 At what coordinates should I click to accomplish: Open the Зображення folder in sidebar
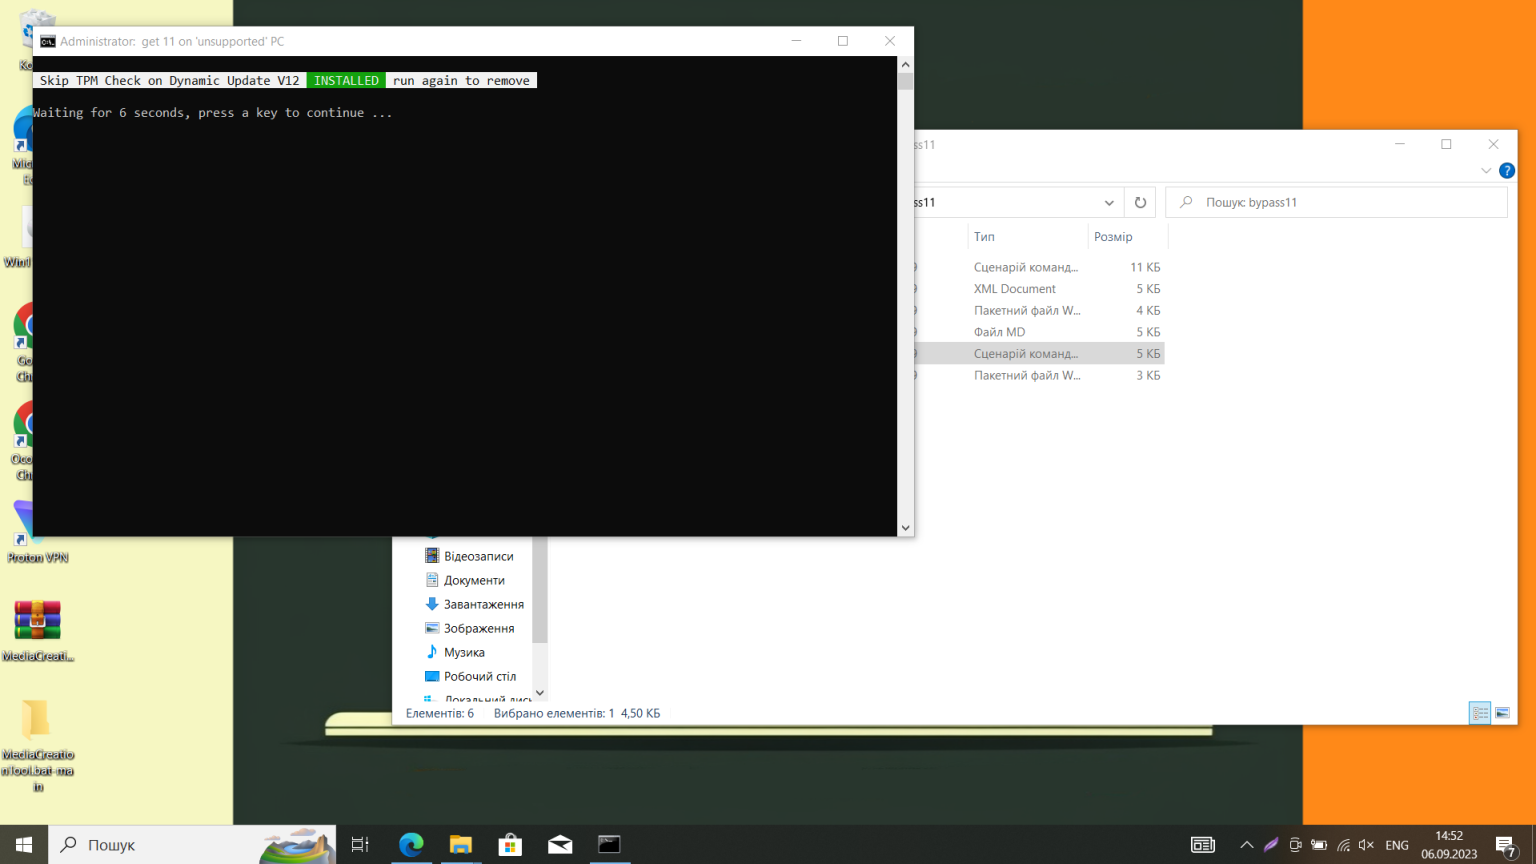pyautogui.click(x=477, y=628)
